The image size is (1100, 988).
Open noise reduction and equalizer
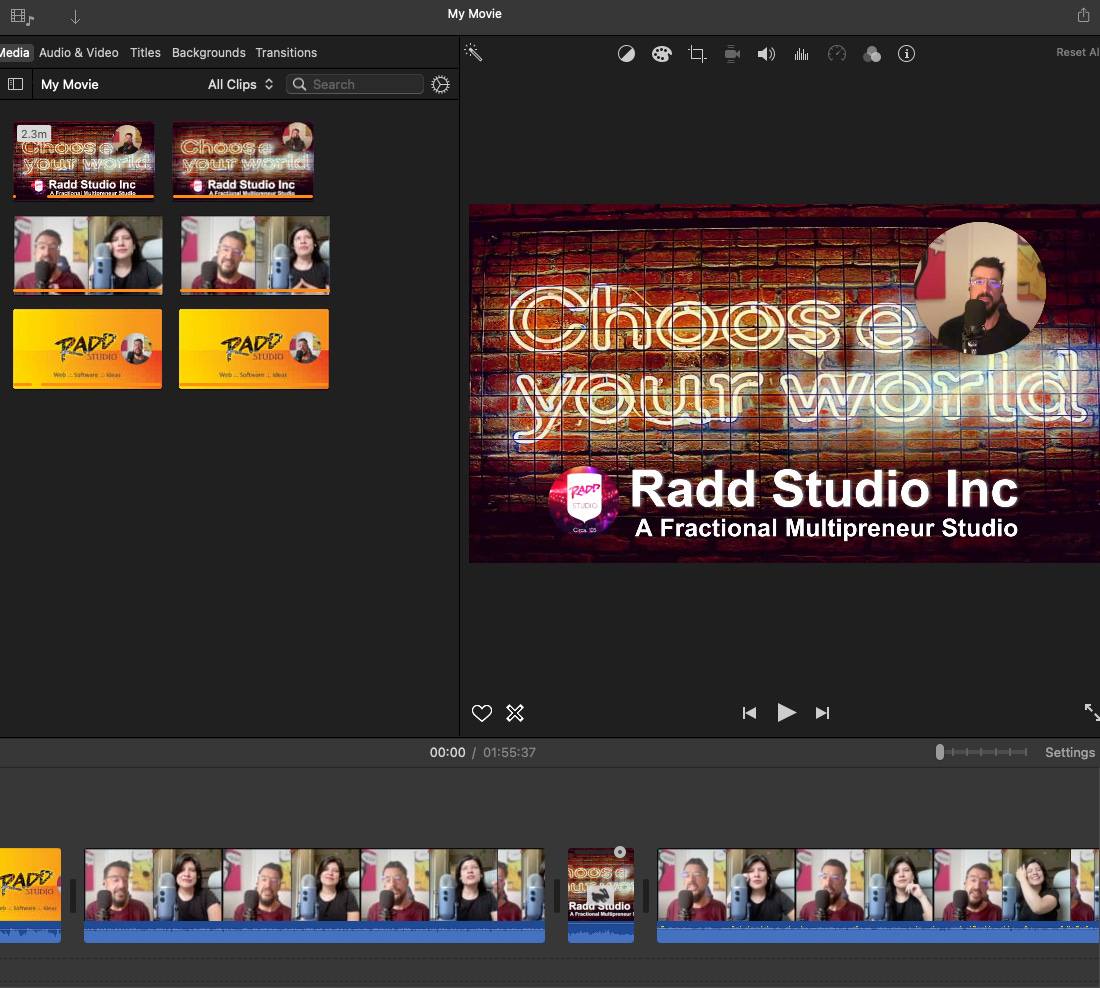[801, 54]
